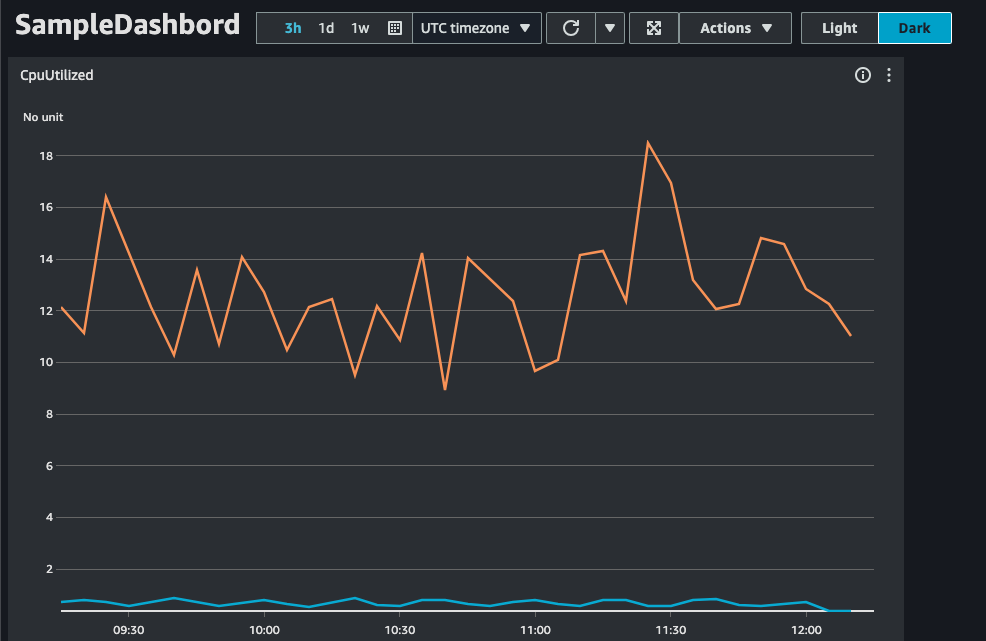Click the 12 y-axis value
986x641 pixels.
tap(46, 311)
